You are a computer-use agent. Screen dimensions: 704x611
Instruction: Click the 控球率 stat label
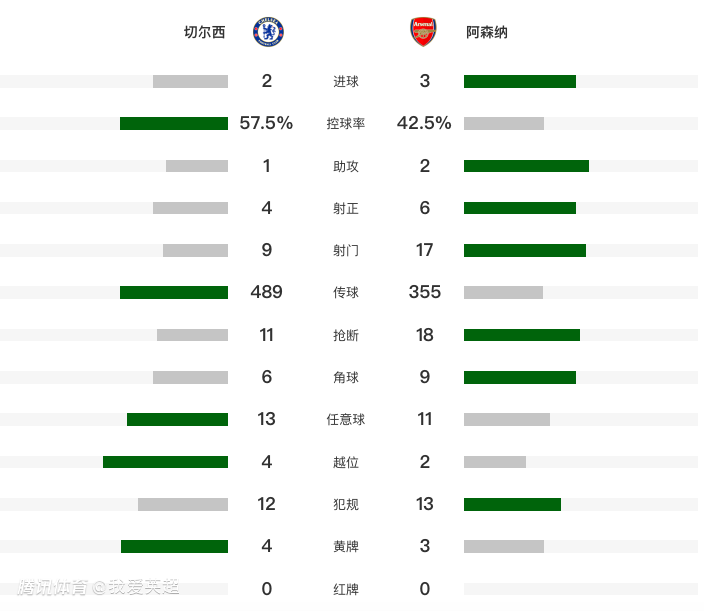click(x=346, y=124)
